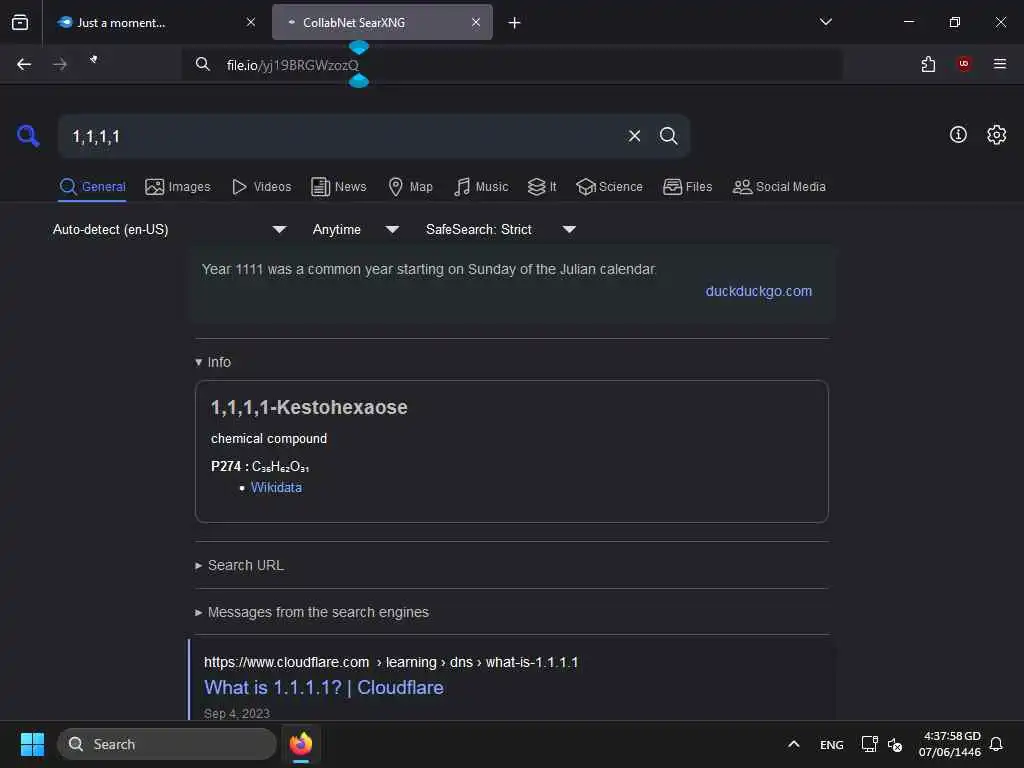This screenshot has width=1024, height=768.
Task: Switch to the Images category
Action: pyautogui.click(x=178, y=187)
